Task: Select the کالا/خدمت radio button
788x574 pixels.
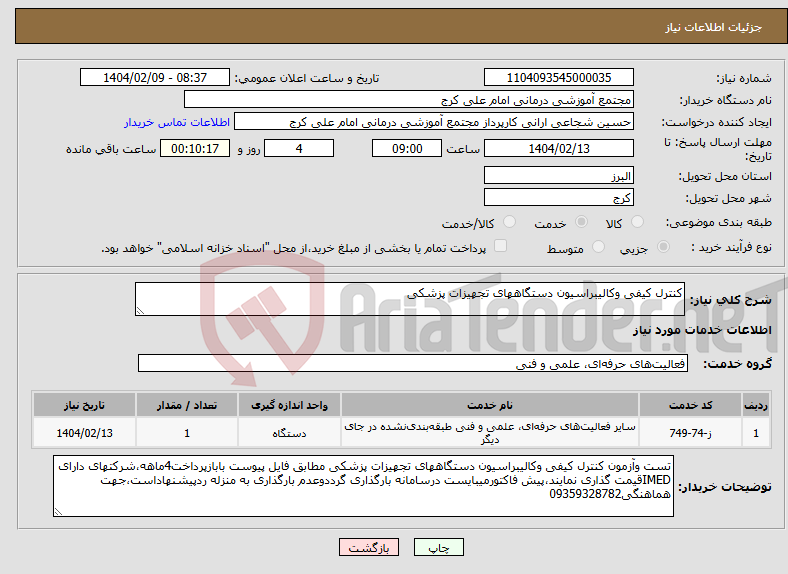Action: point(510,222)
